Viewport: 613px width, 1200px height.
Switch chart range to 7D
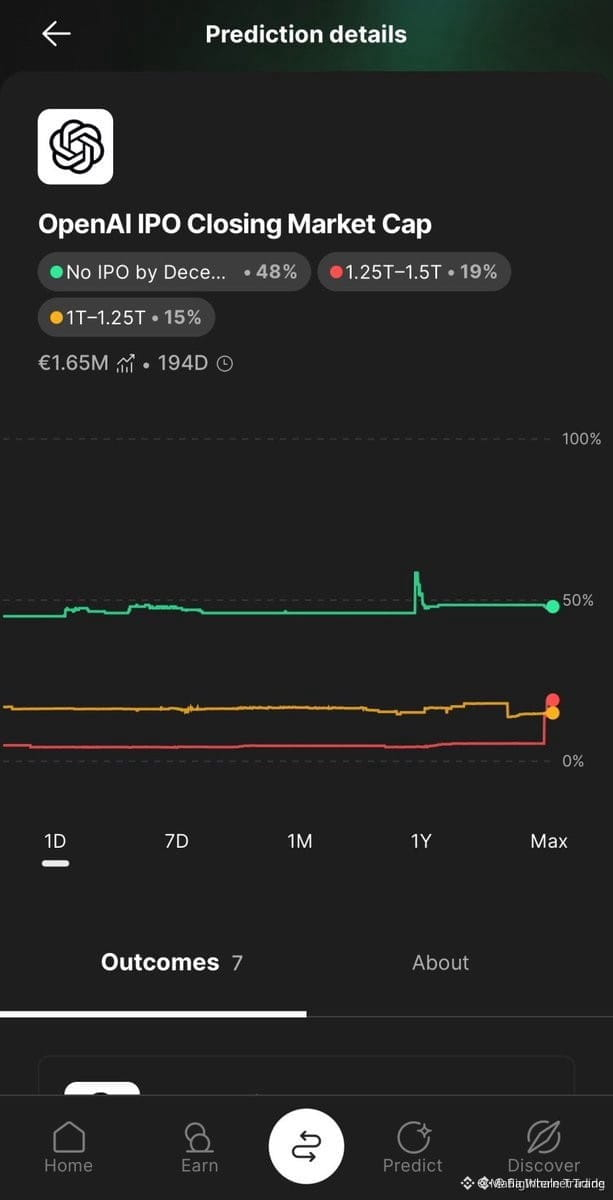click(176, 841)
